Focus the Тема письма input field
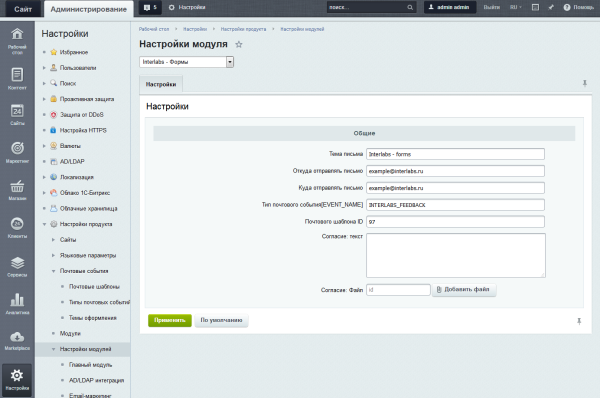The height and width of the screenshot is (398, 600). (x=455, y=154)
